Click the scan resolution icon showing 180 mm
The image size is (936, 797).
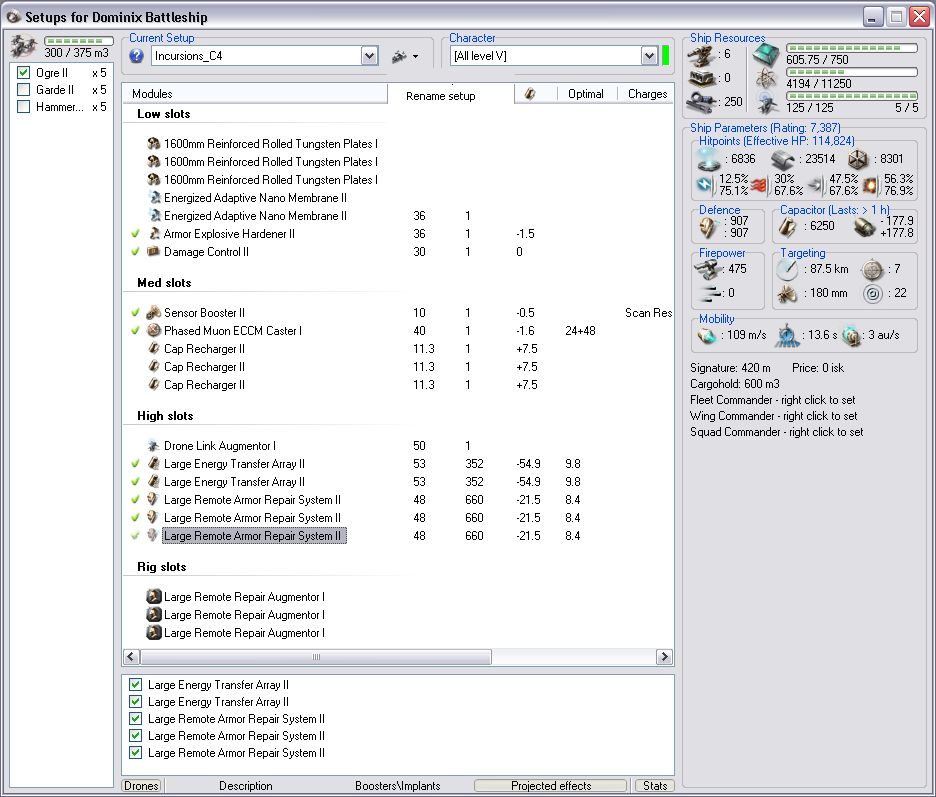(787, 294)
